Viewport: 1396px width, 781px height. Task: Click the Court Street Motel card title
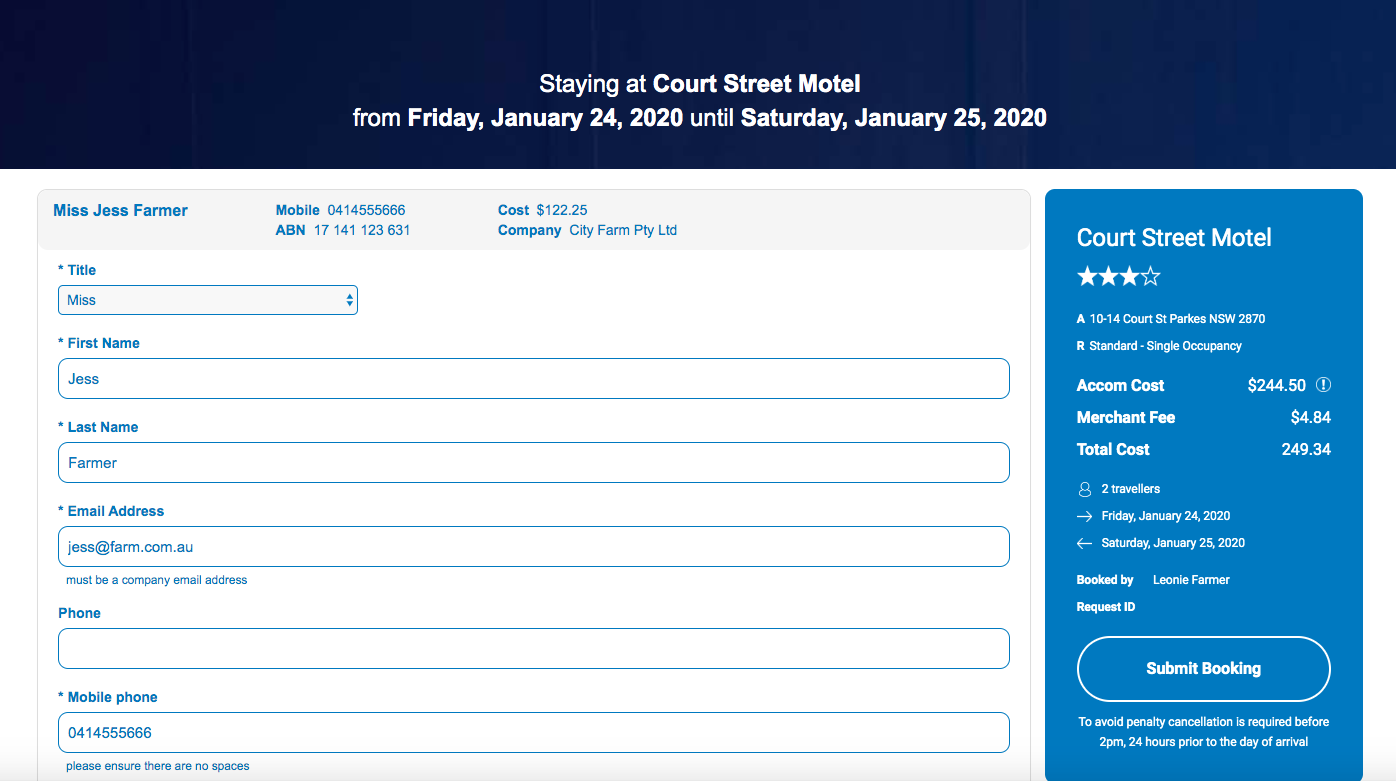pyautogui.click(x=1174, y=238)
